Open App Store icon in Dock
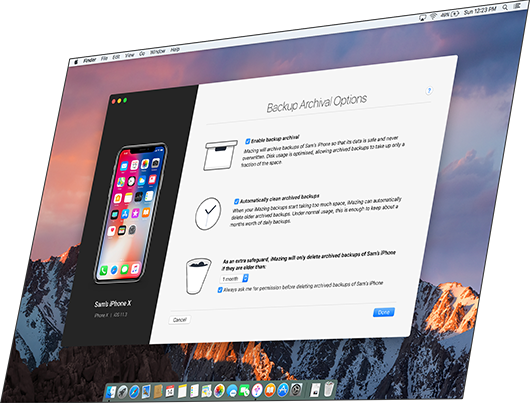Screen dimensions: 530x403 [x=283, y=390]
